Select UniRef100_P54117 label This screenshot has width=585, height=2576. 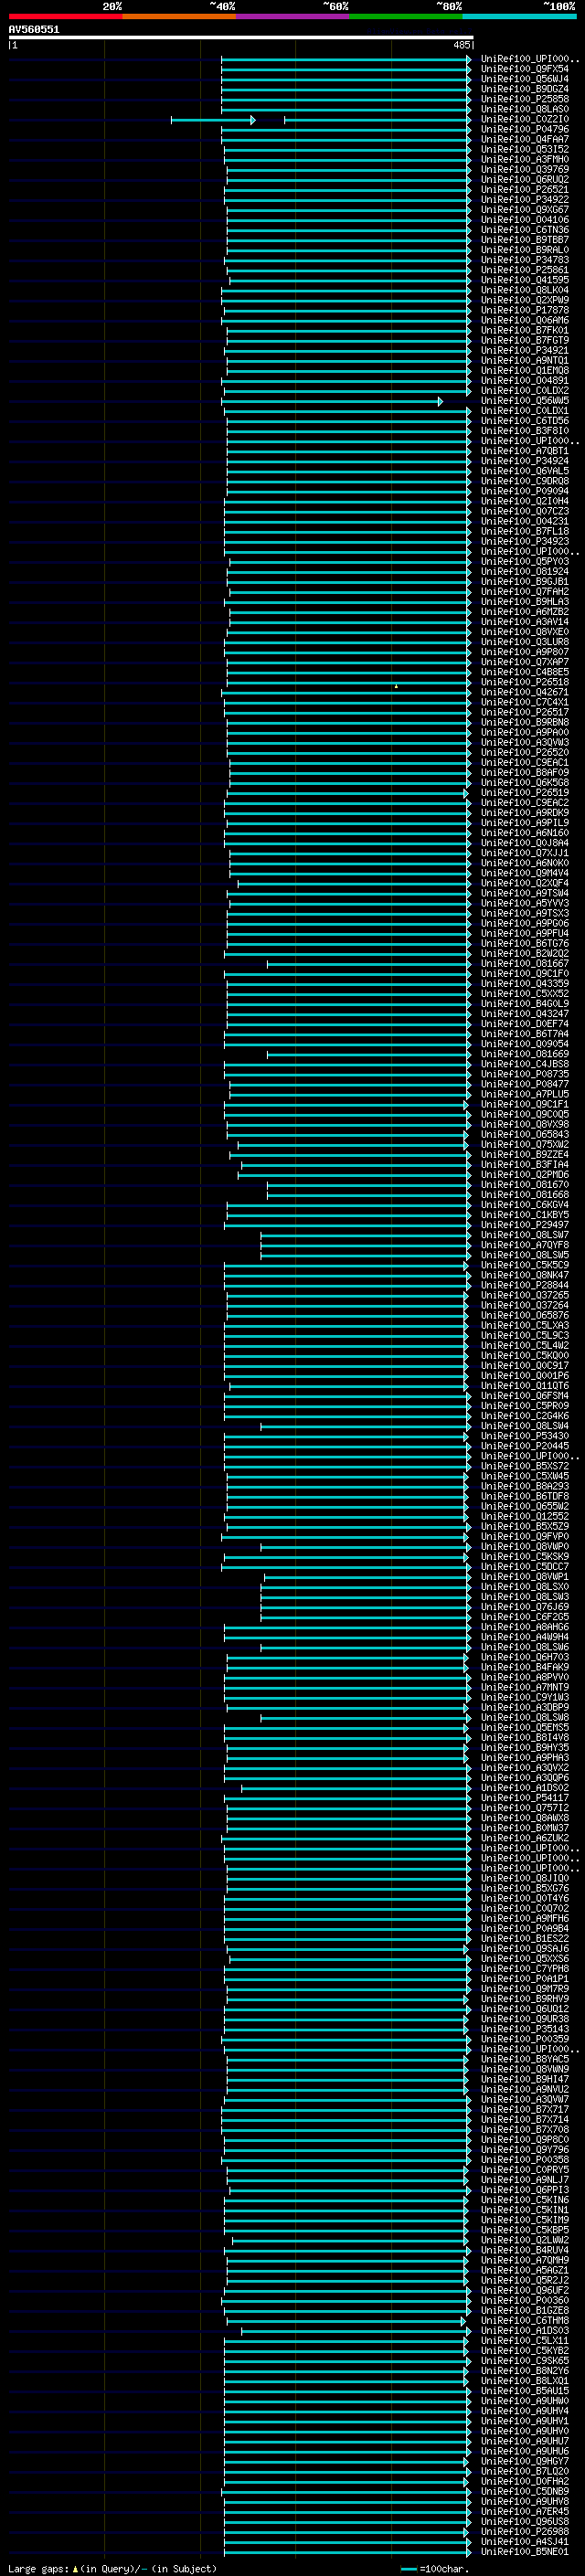[x=524, y=1797]
